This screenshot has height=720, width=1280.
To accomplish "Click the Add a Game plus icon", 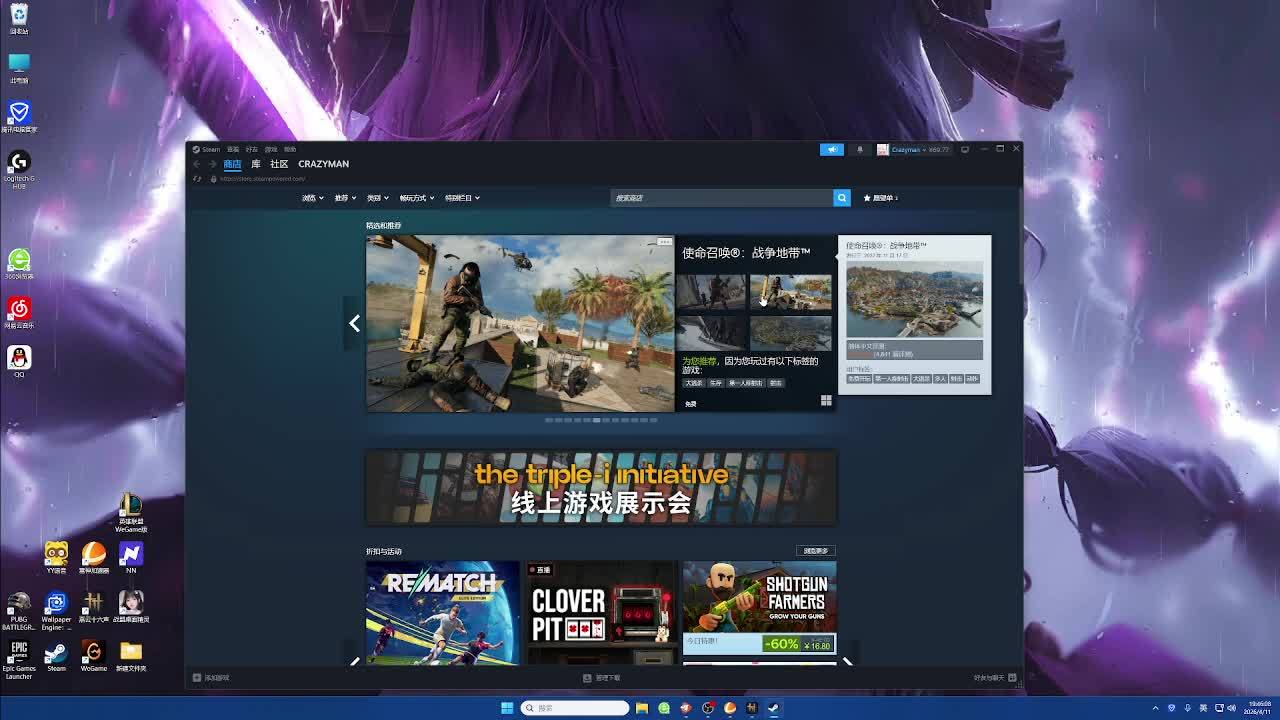I will click(x=197, y=678).
